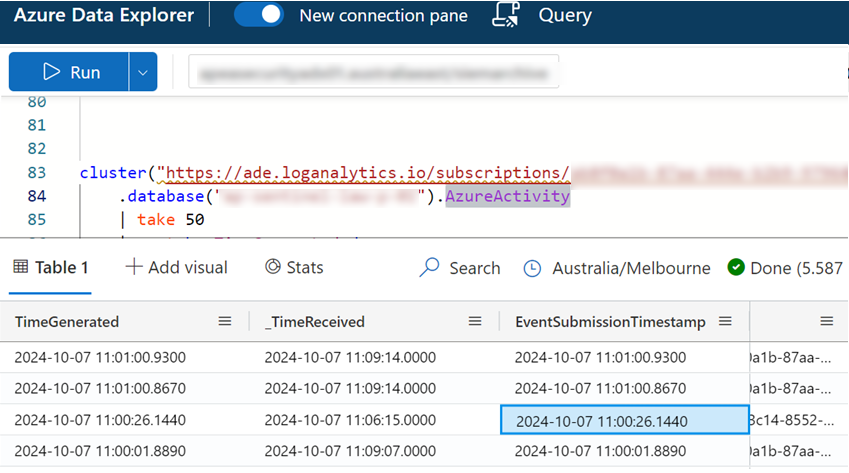Click the Table 1 grid icon
The height and width of the screenshot is (473, 849).
coord(21,266)
